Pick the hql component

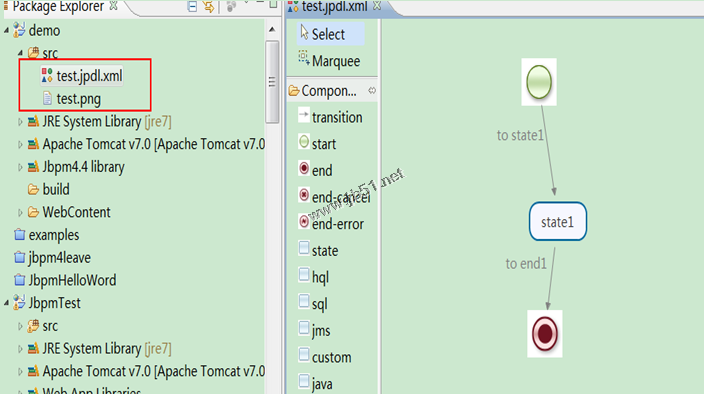(x=314, y=277)
